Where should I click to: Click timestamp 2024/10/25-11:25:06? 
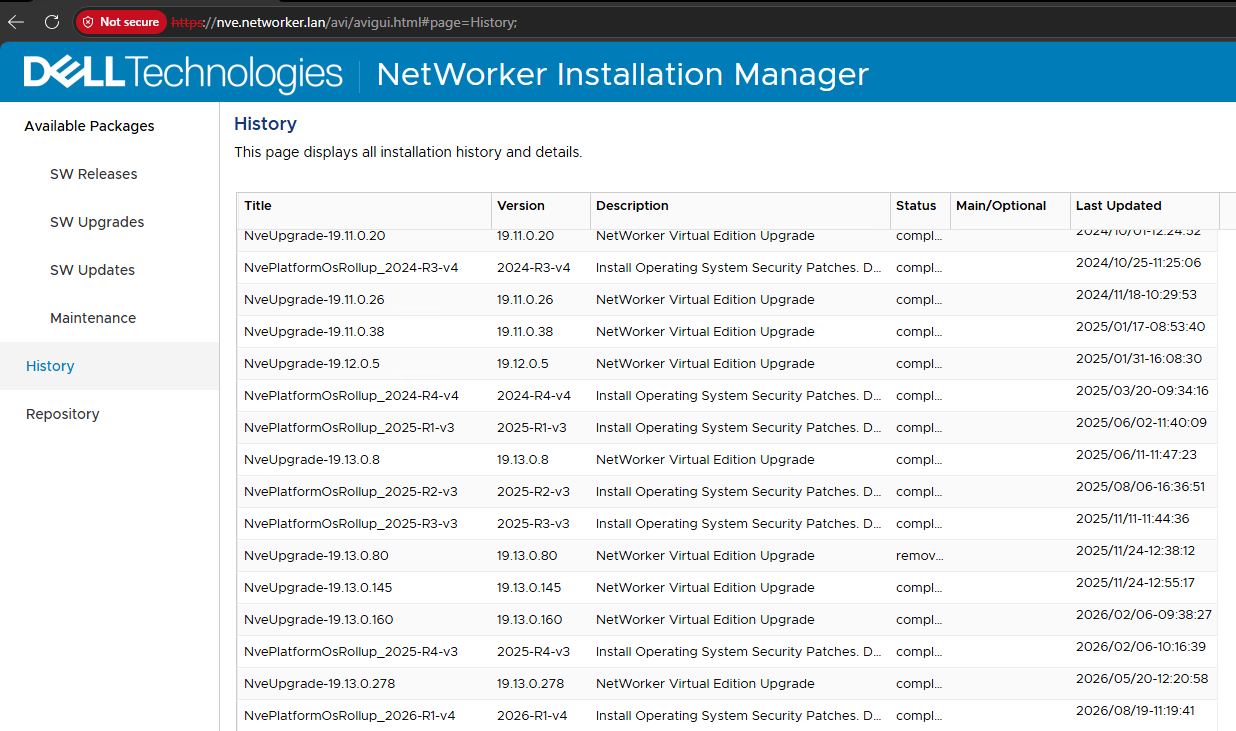1139,262
